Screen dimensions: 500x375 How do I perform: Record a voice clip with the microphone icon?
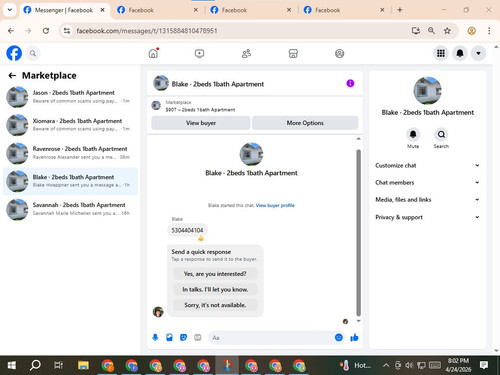click(x=155, y=338)
